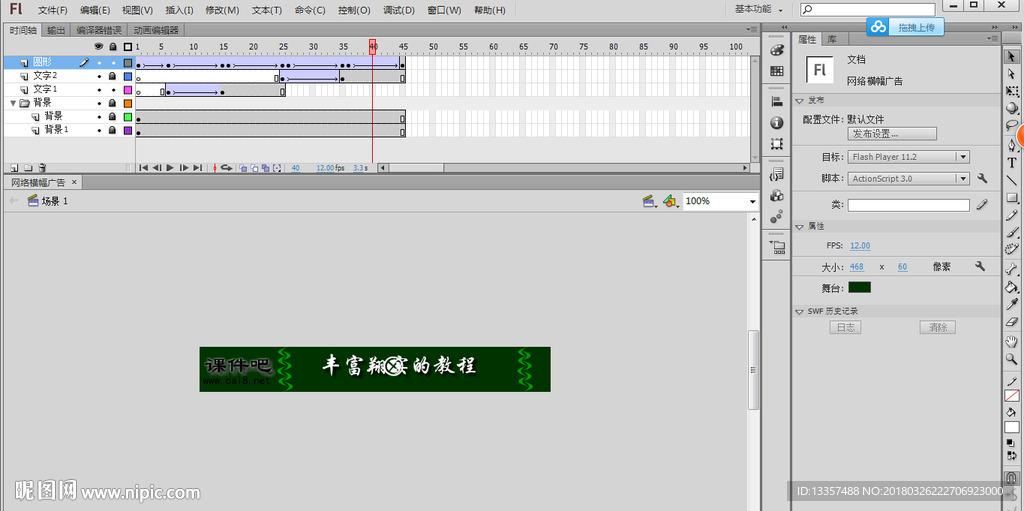
Task: Open the Code Snippets panel icon
Action: pos(777,174)
